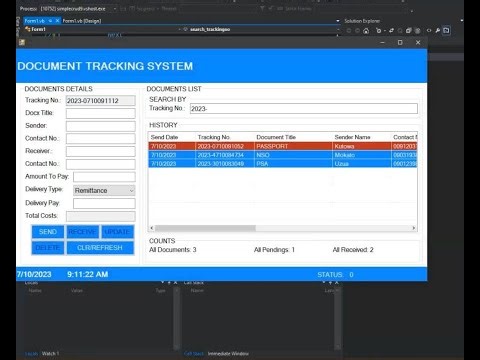Screen dimensions: 480x360
Task: Click the Forward arrow in Solution Explorer toolbar
Action: click(x=357, y=31)
